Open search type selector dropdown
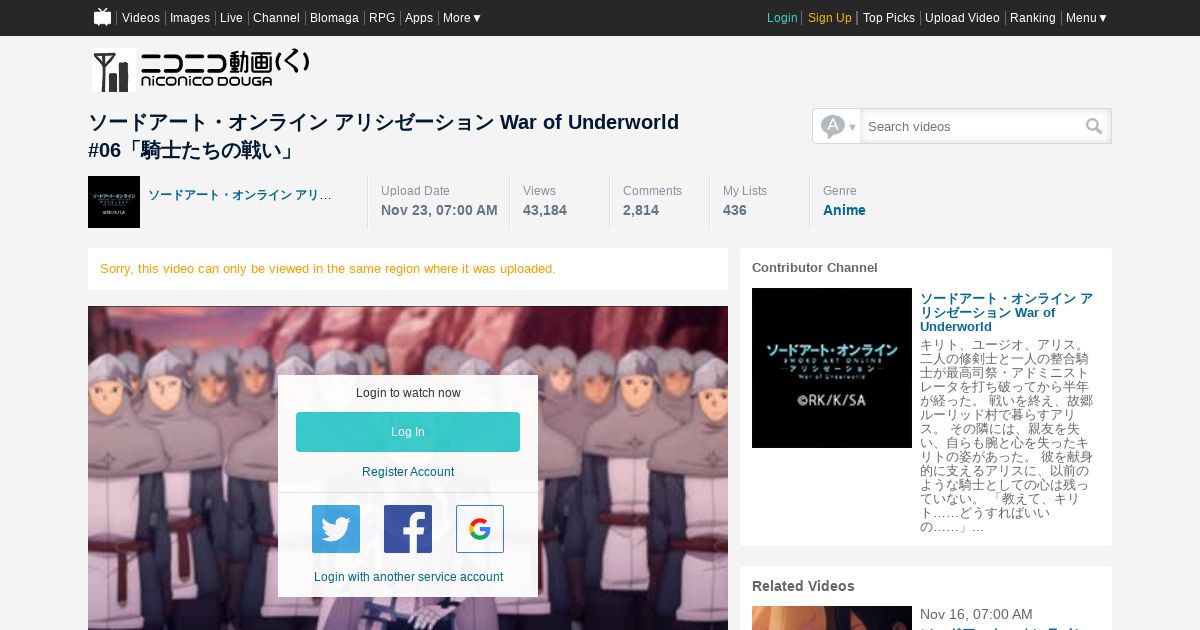This screenshot has width=1200, height=630. [837, 126]
